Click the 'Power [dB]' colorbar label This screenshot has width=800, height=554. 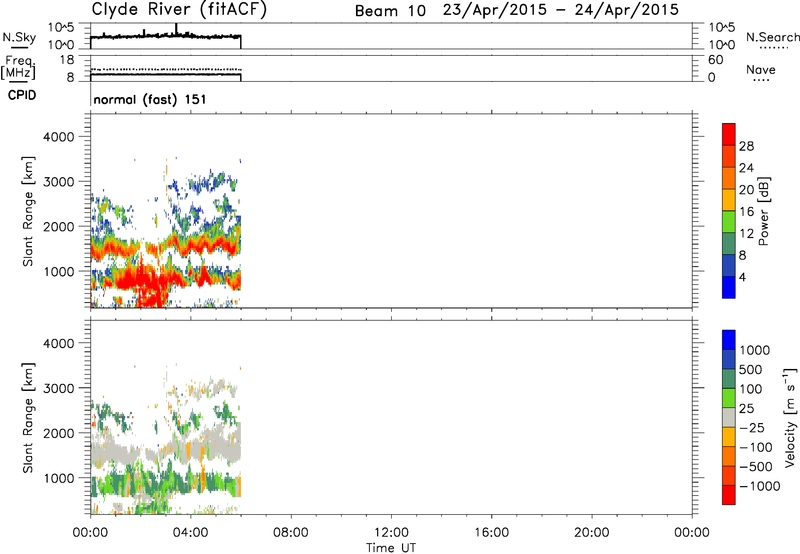pos(764,211)
